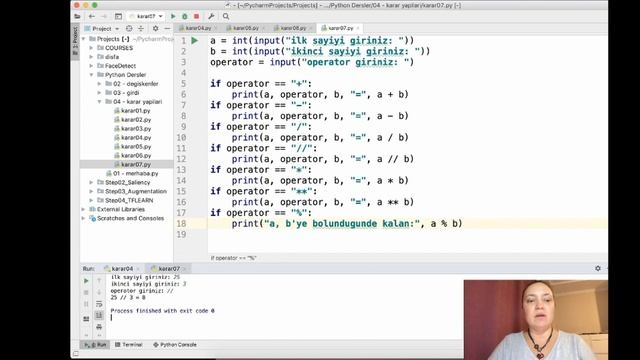The image size is (640, 360).
Task: Open the karar07 run configuration dropdown
Action: [146, 16]
